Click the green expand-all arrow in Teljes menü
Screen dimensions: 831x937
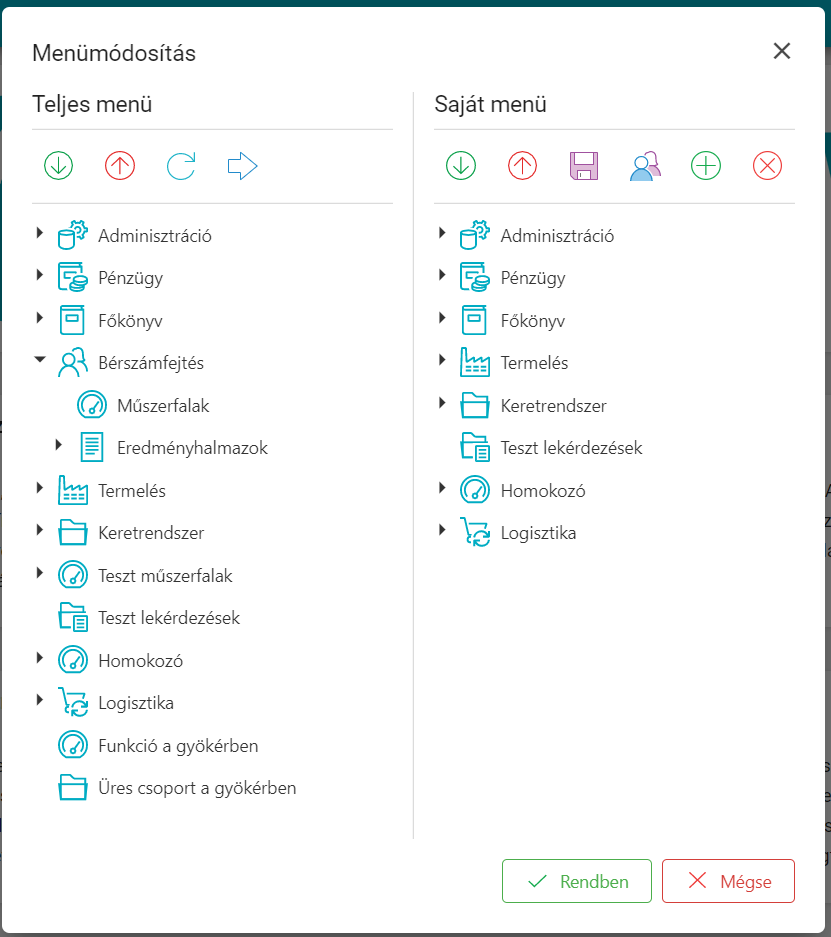[59, 166]
